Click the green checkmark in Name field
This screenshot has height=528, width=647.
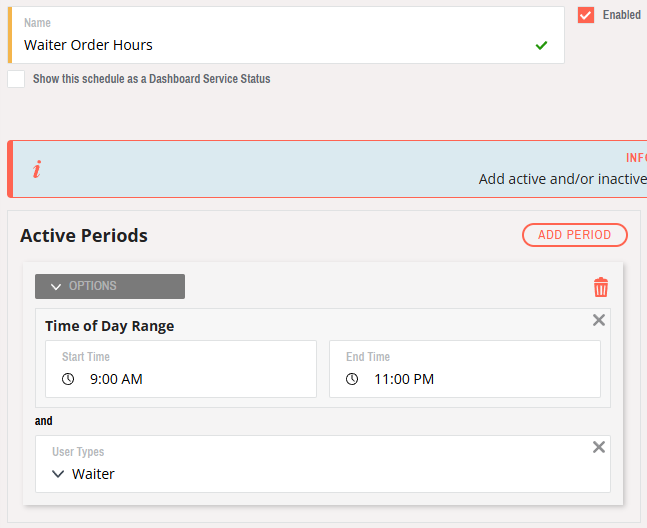(541, 45)
